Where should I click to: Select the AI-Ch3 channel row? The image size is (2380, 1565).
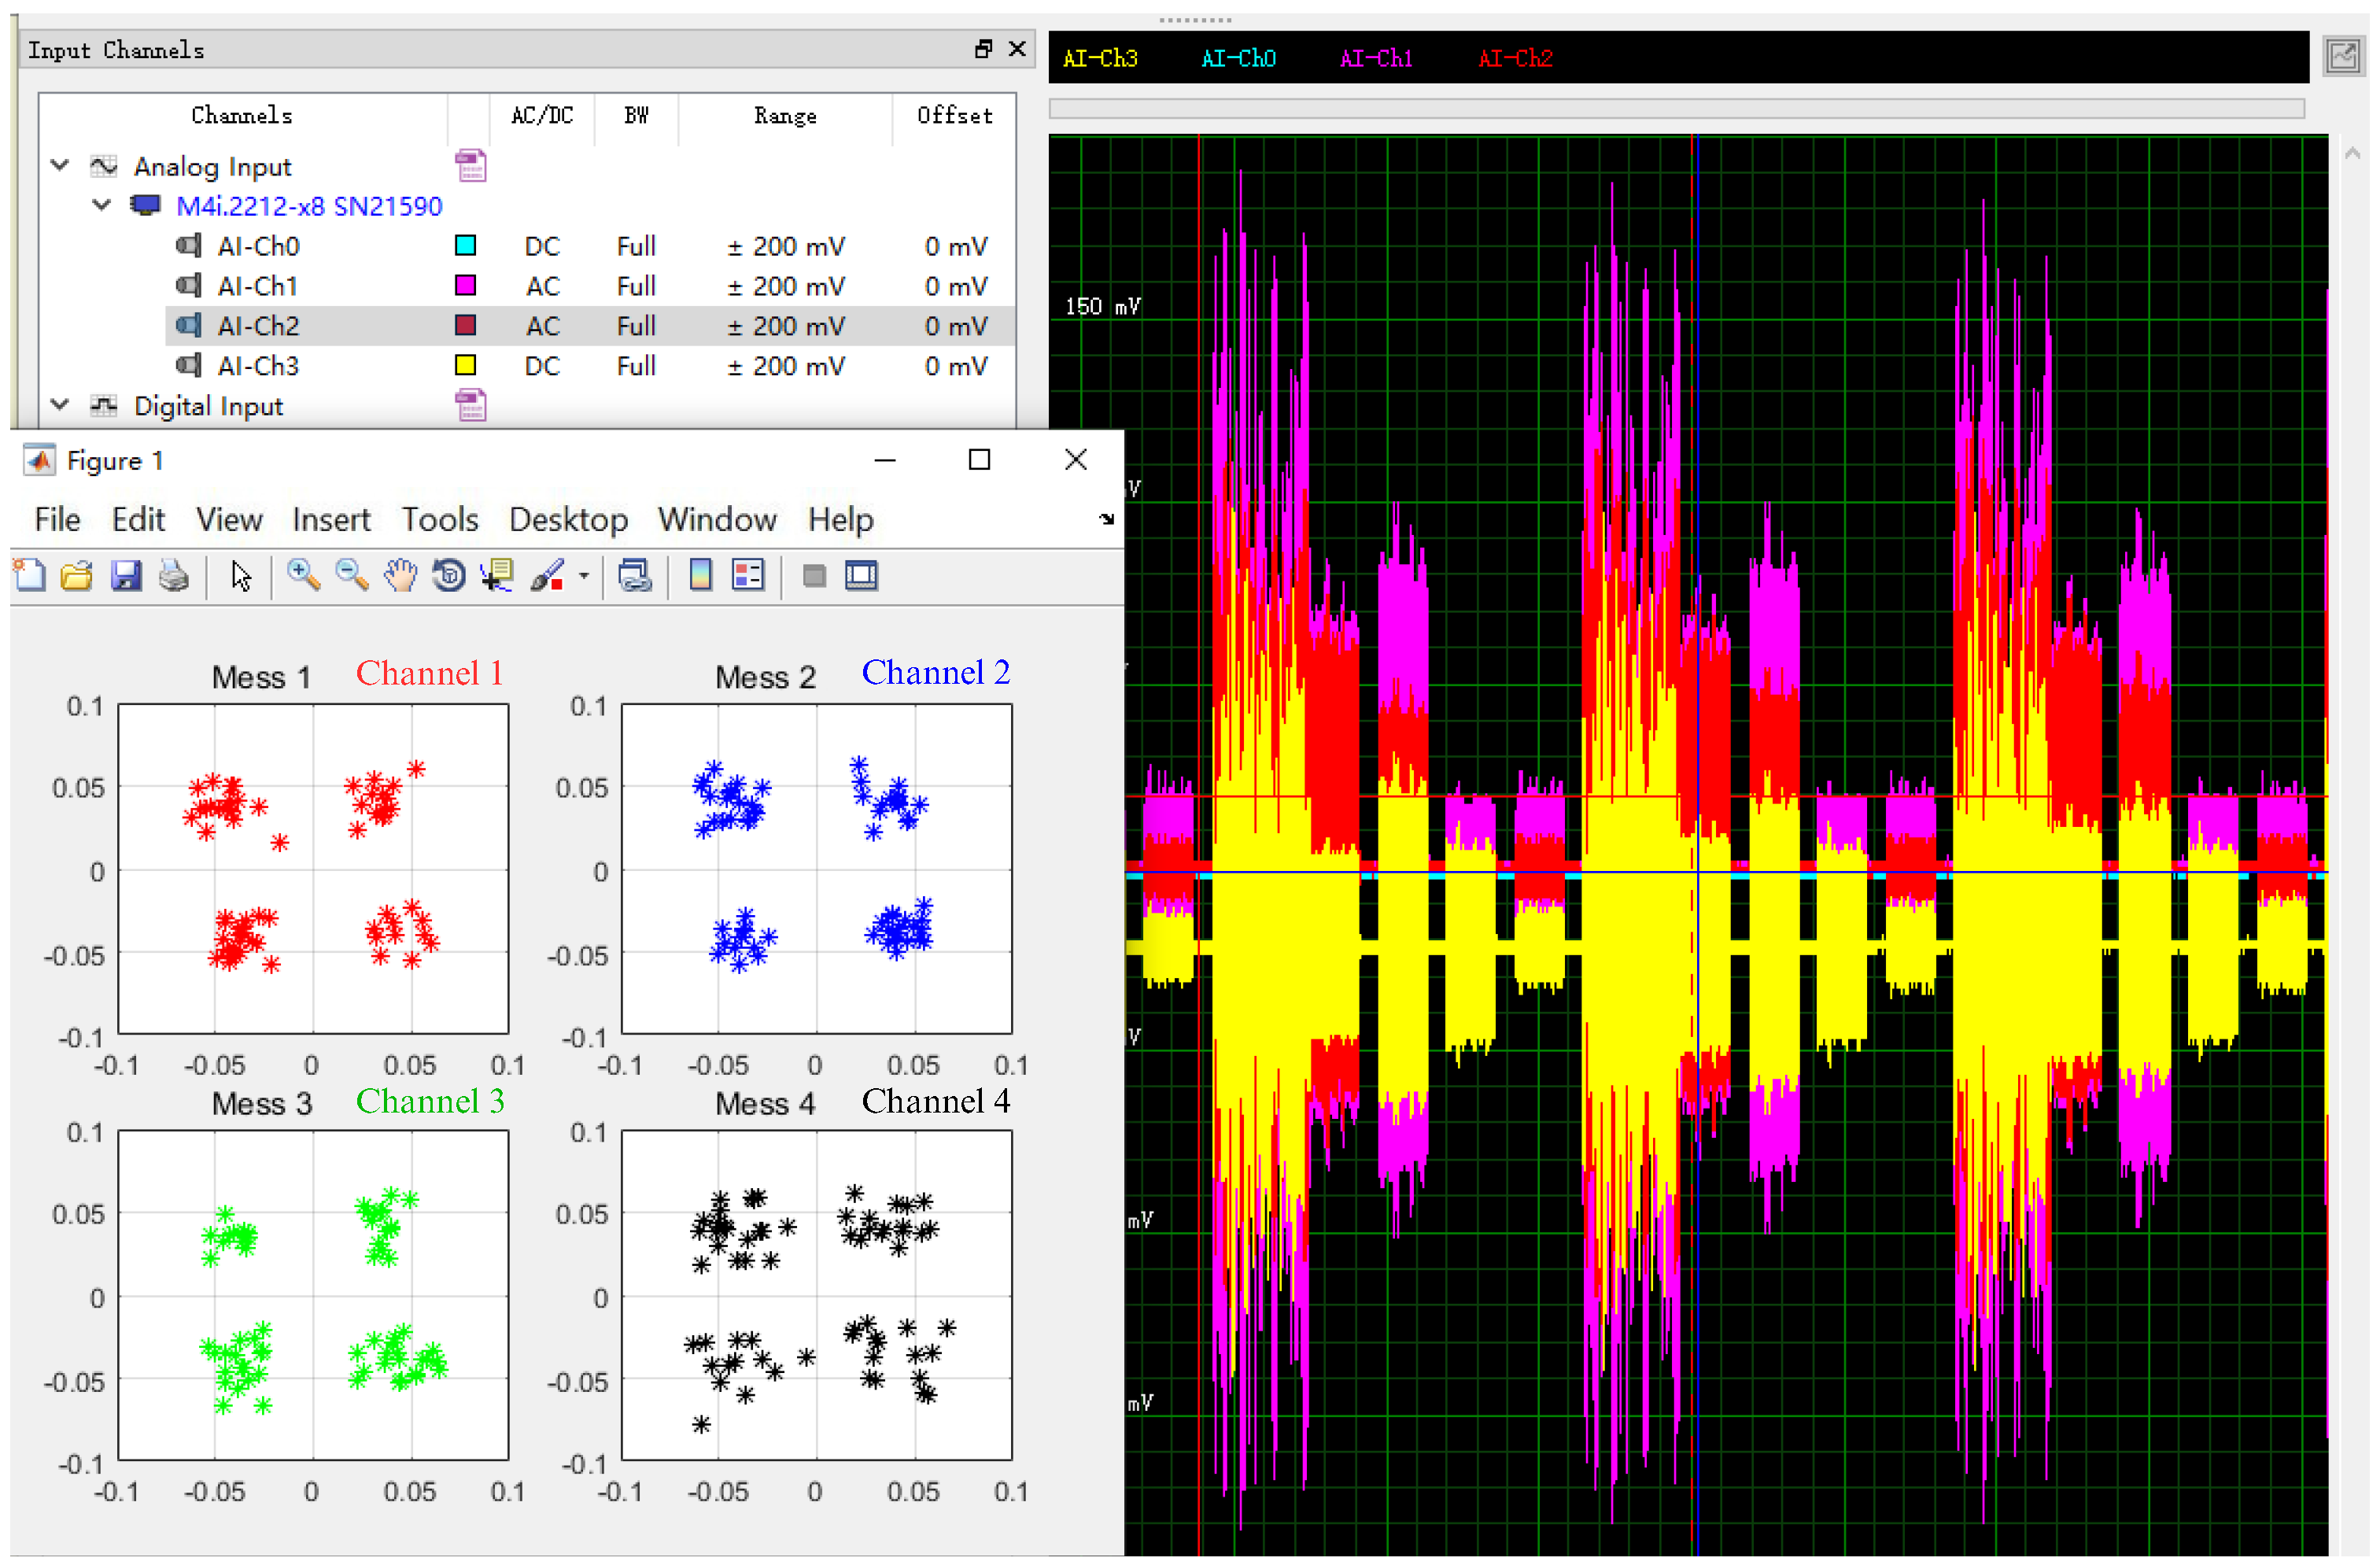pyautogui.click(x=258, y=366)
